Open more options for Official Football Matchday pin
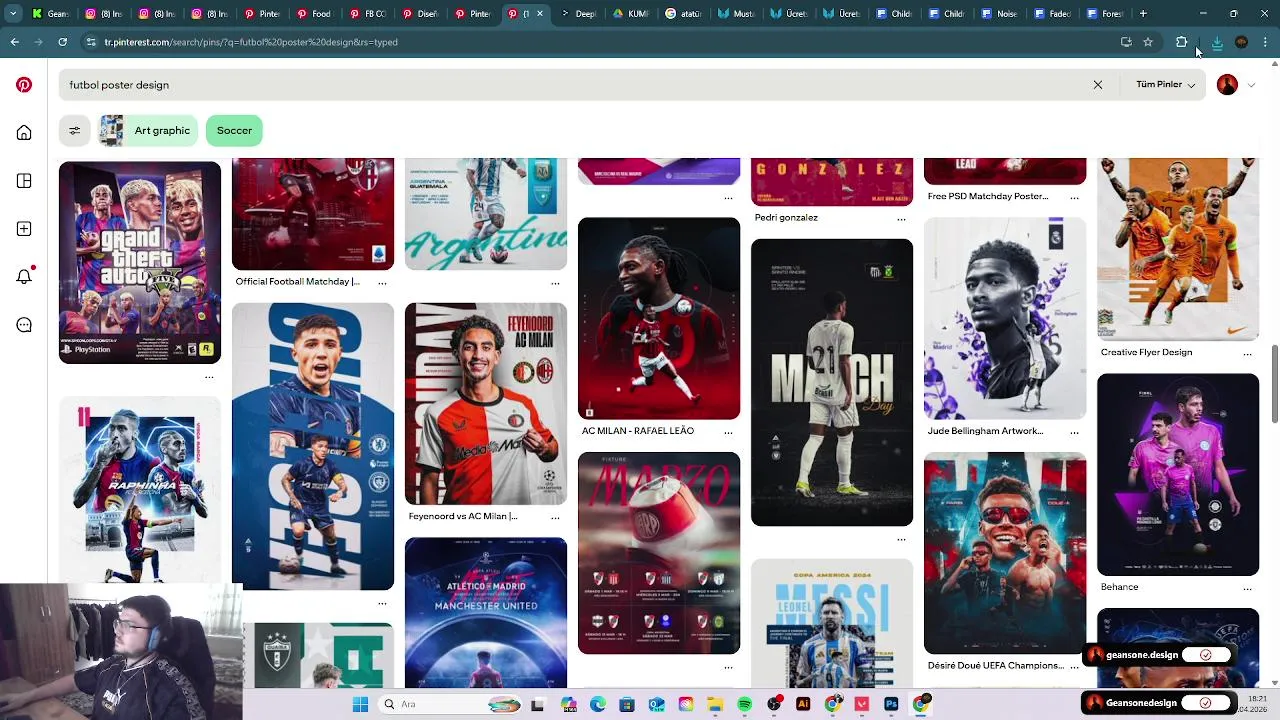This screenshot has width=1280, height=720. [382, 282]
